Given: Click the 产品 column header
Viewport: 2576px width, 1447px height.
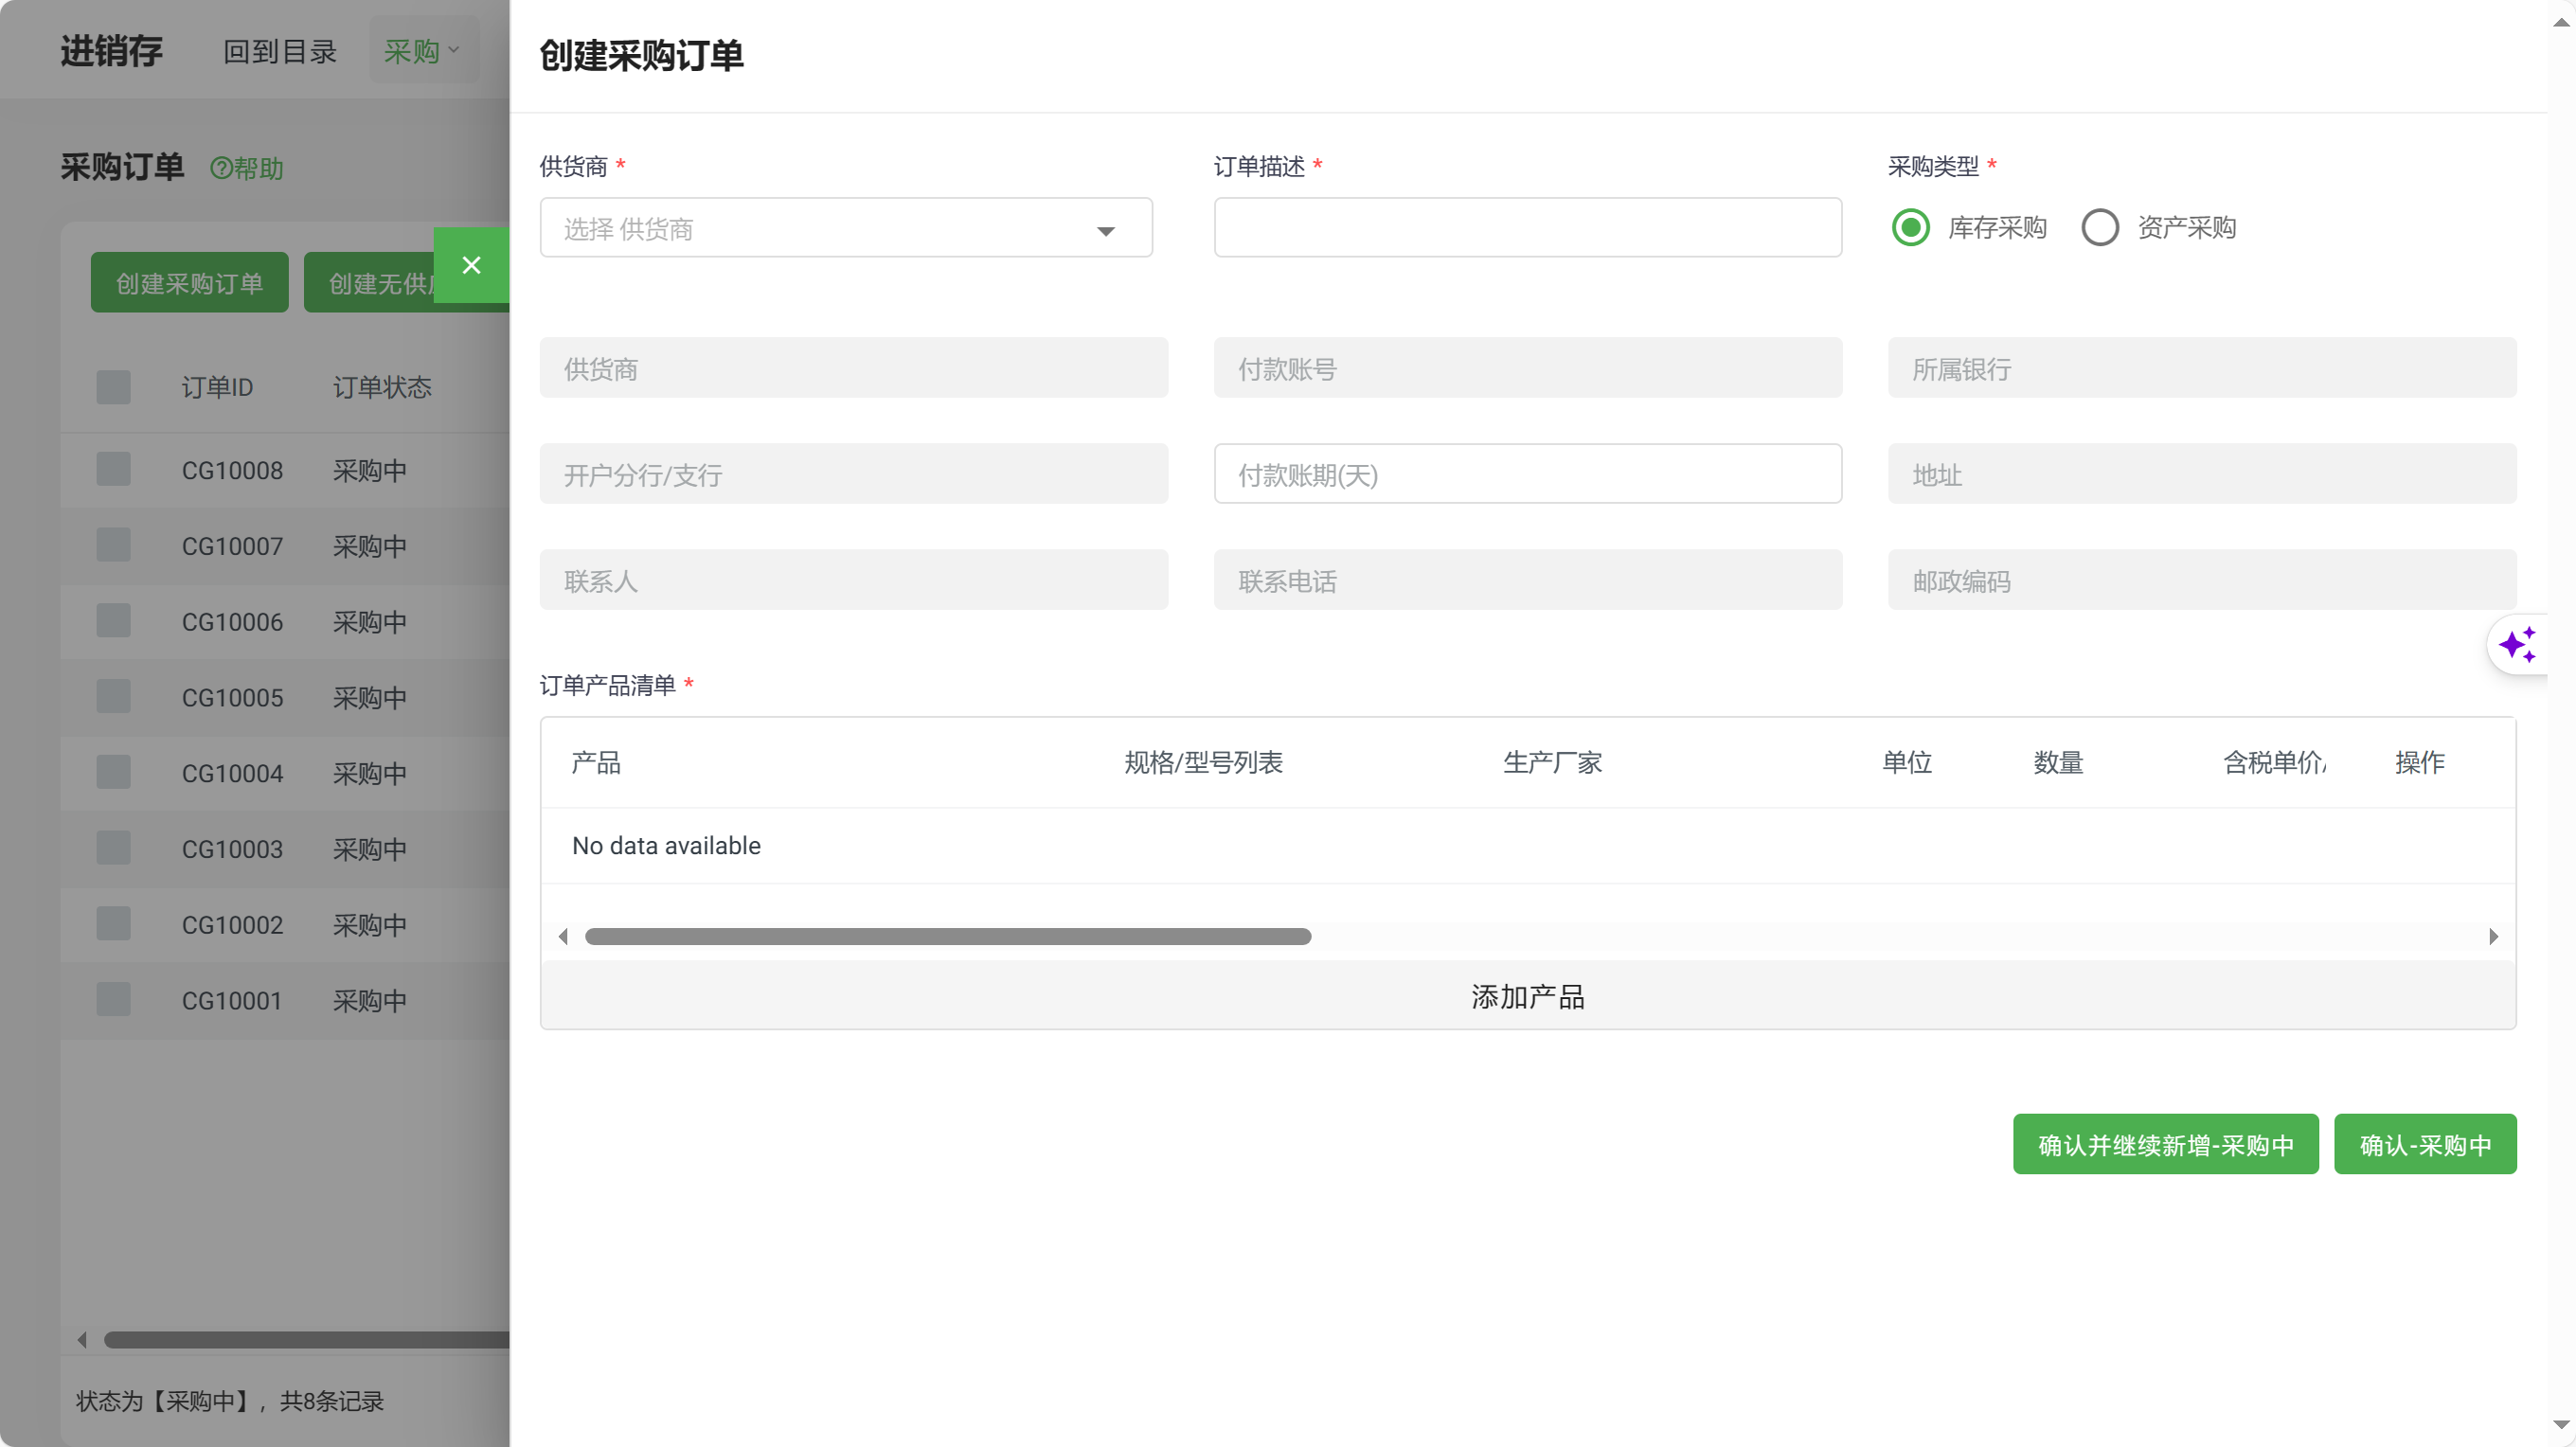Looking at the screenshot, I should pyautogui.click(x=596, y=762).
